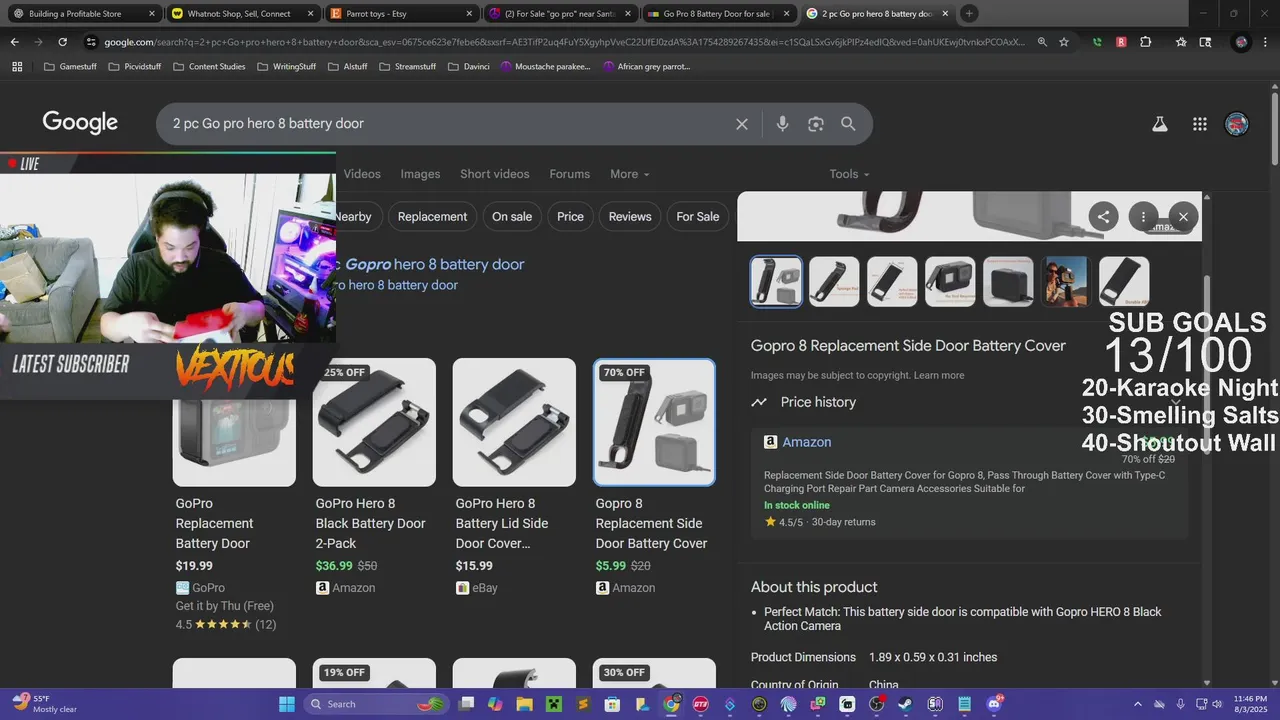The width and height of the screenshot is (1280, 720).
Task: Click the zoom magnifier in address bar
Action: [1042, 42]
